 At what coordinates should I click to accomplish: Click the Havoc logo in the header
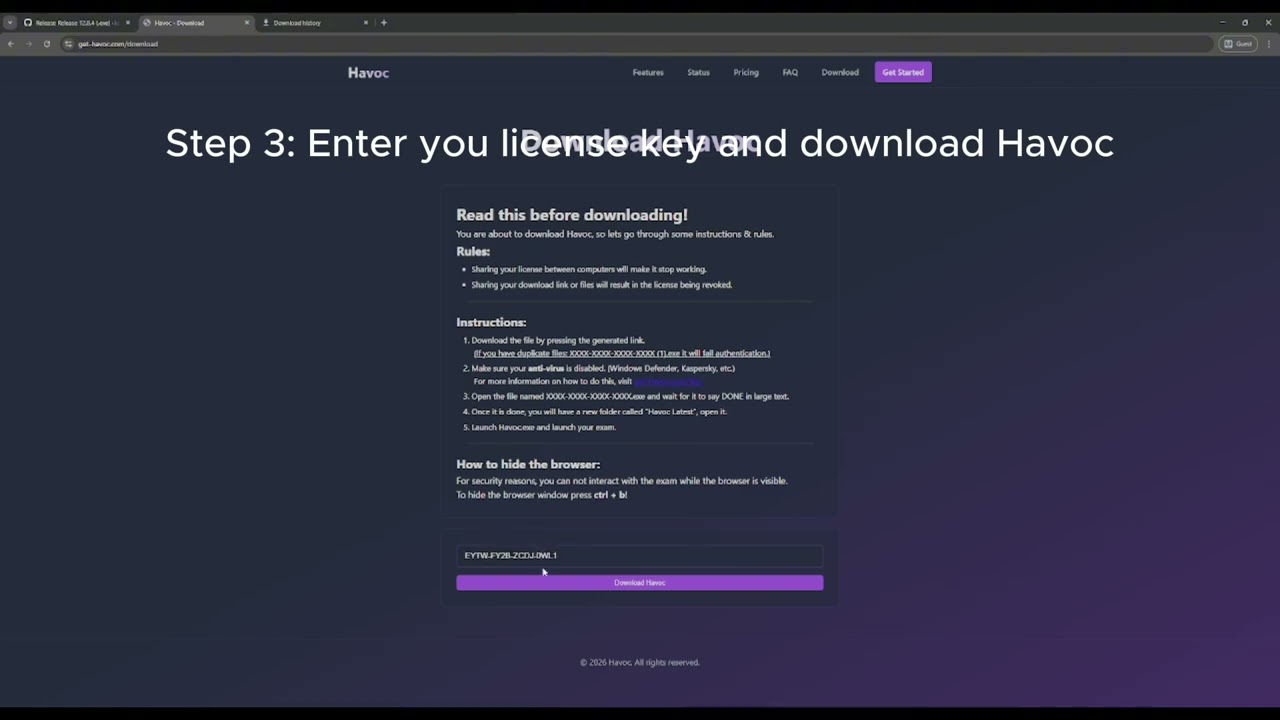click(368, 72)
